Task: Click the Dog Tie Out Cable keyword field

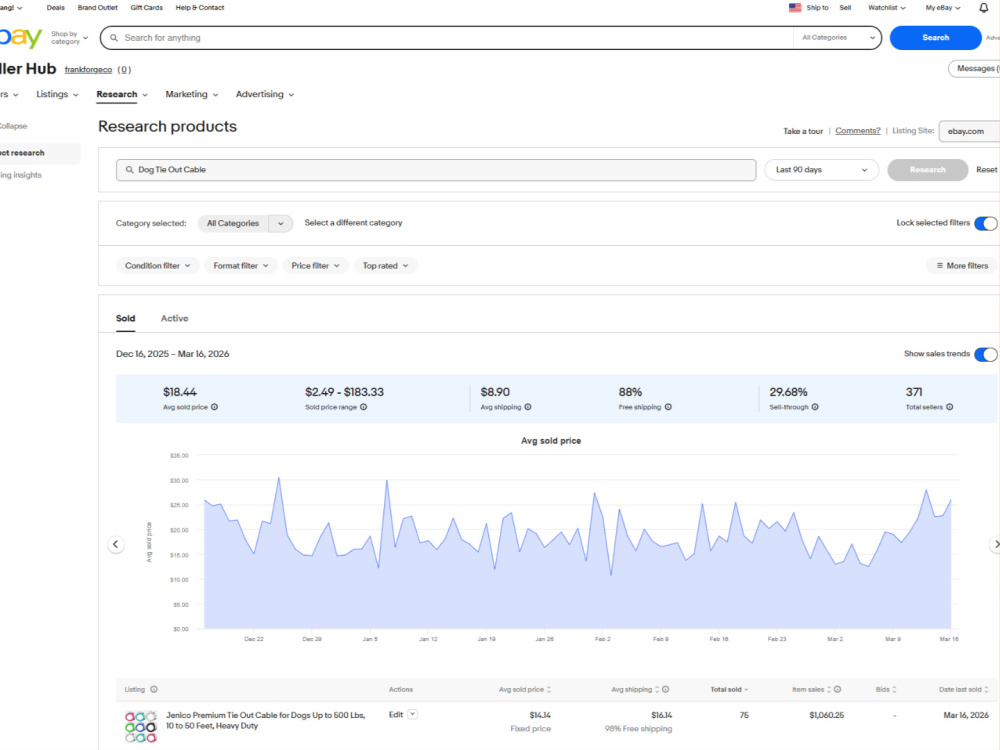Action: (x=436, y=170)
